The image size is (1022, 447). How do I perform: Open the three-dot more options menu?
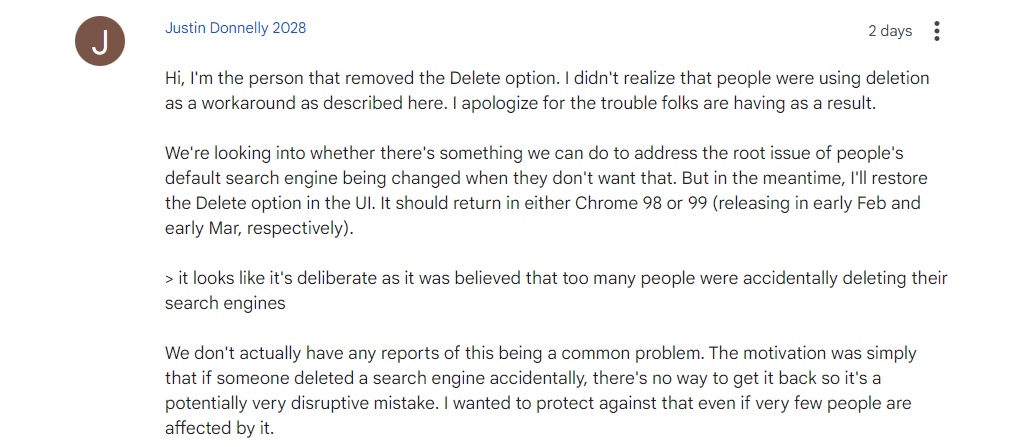click(x=937, y=31)
